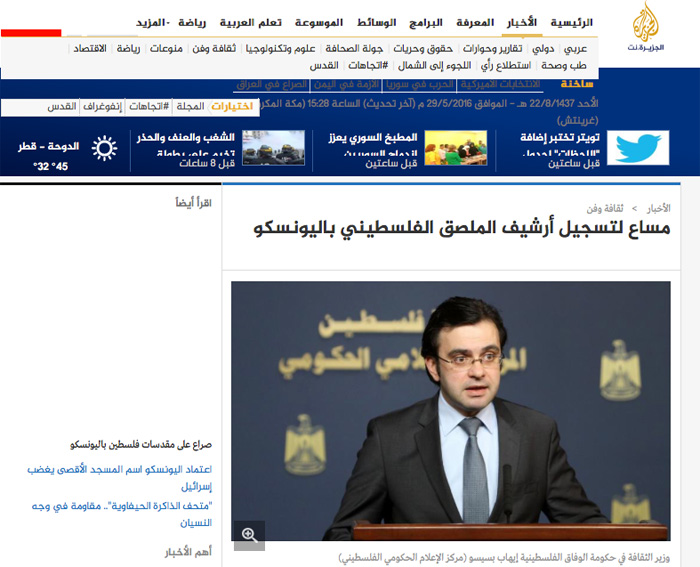Click hot topic الانتخابات الأميركية
This screenshot has width=700, height=567.
pyautogui.click(x=500, y=84)
